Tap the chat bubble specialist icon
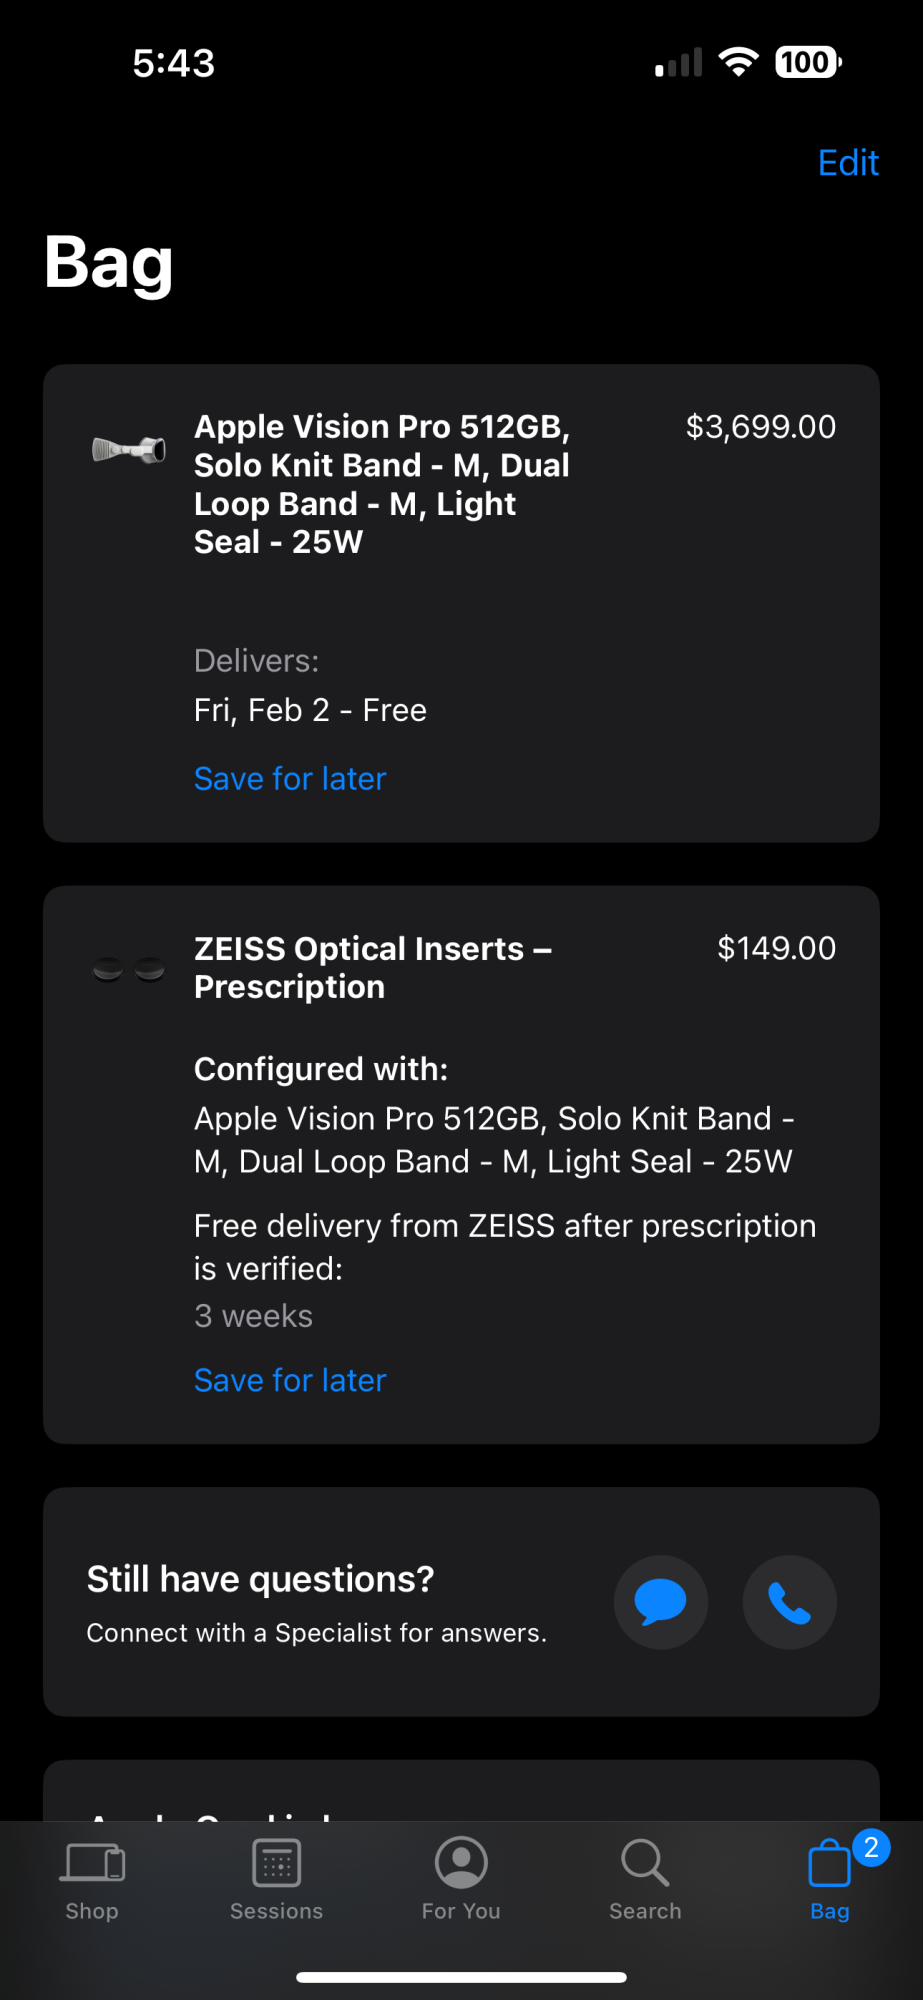This screenshot has width=923, height=2000. [660, 1602]
